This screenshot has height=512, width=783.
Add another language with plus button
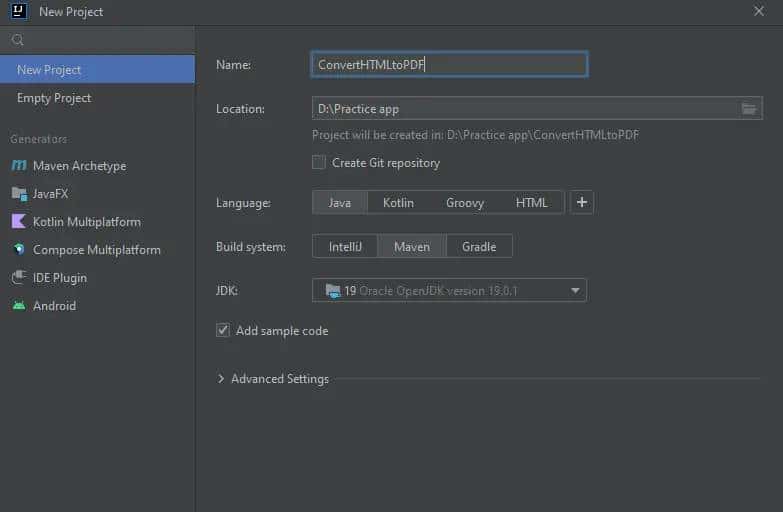(582, 202)
